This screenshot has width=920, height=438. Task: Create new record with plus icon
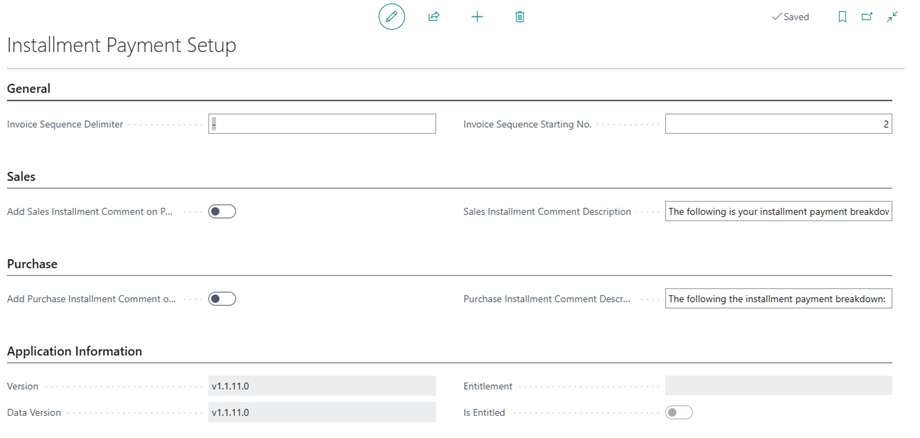click(477, 17)
